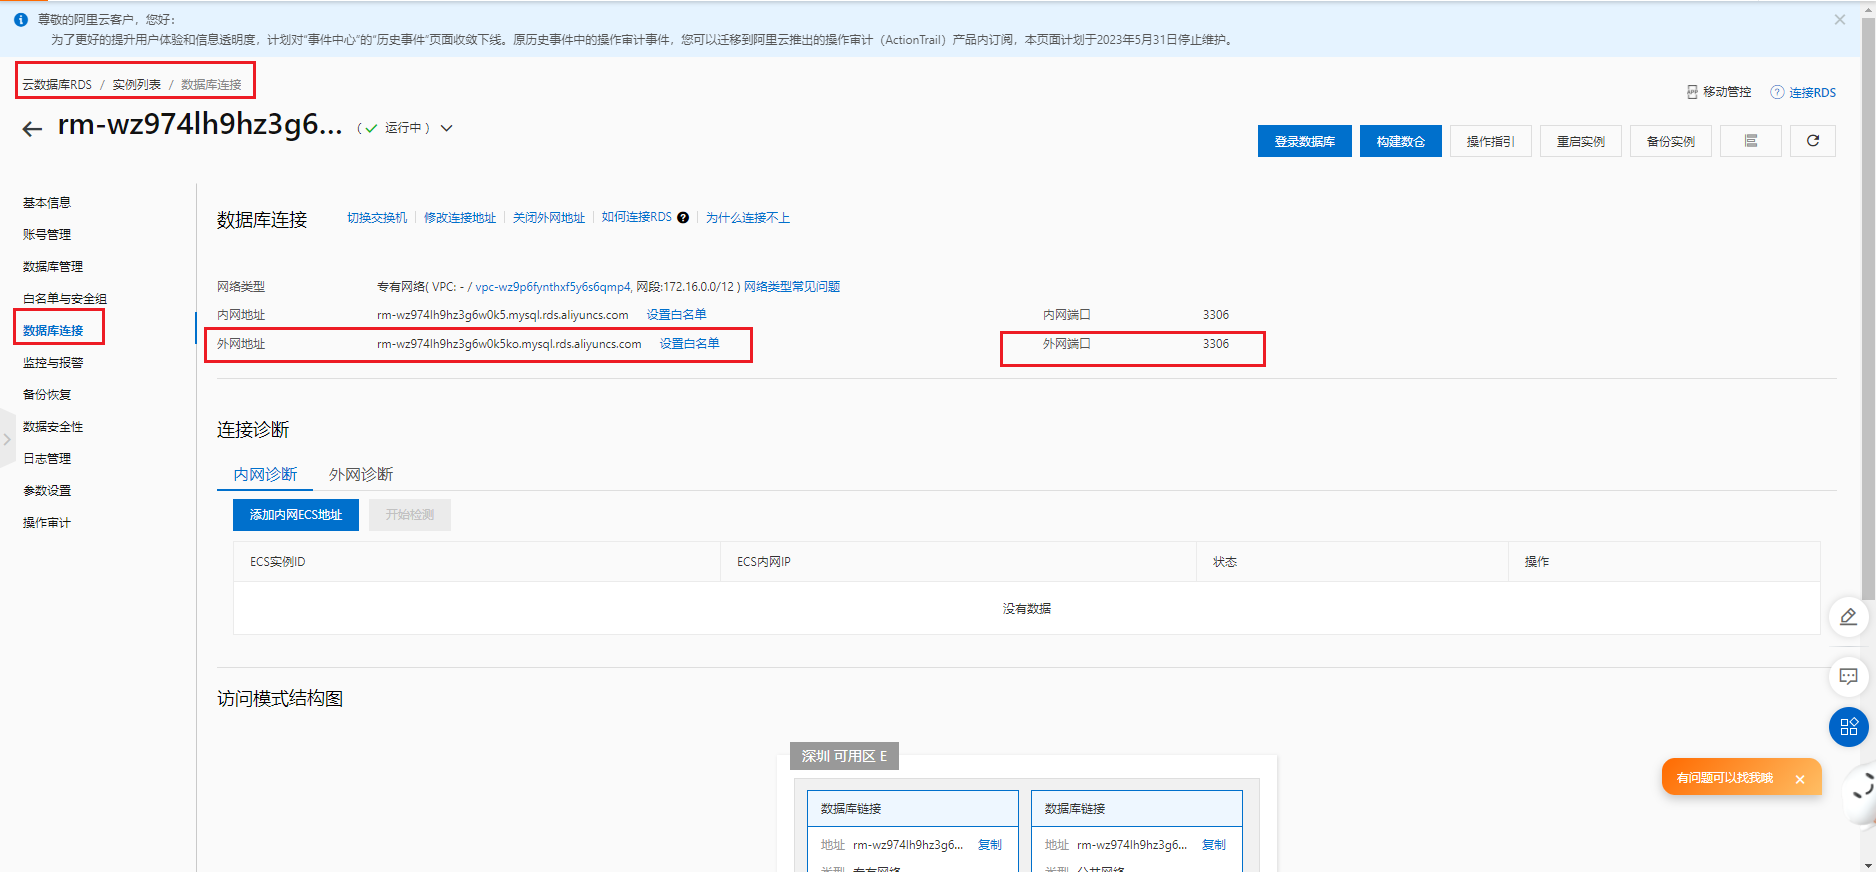Select 数据库连接 in sidebar
1876x872 pixels.
coord(53,330)
